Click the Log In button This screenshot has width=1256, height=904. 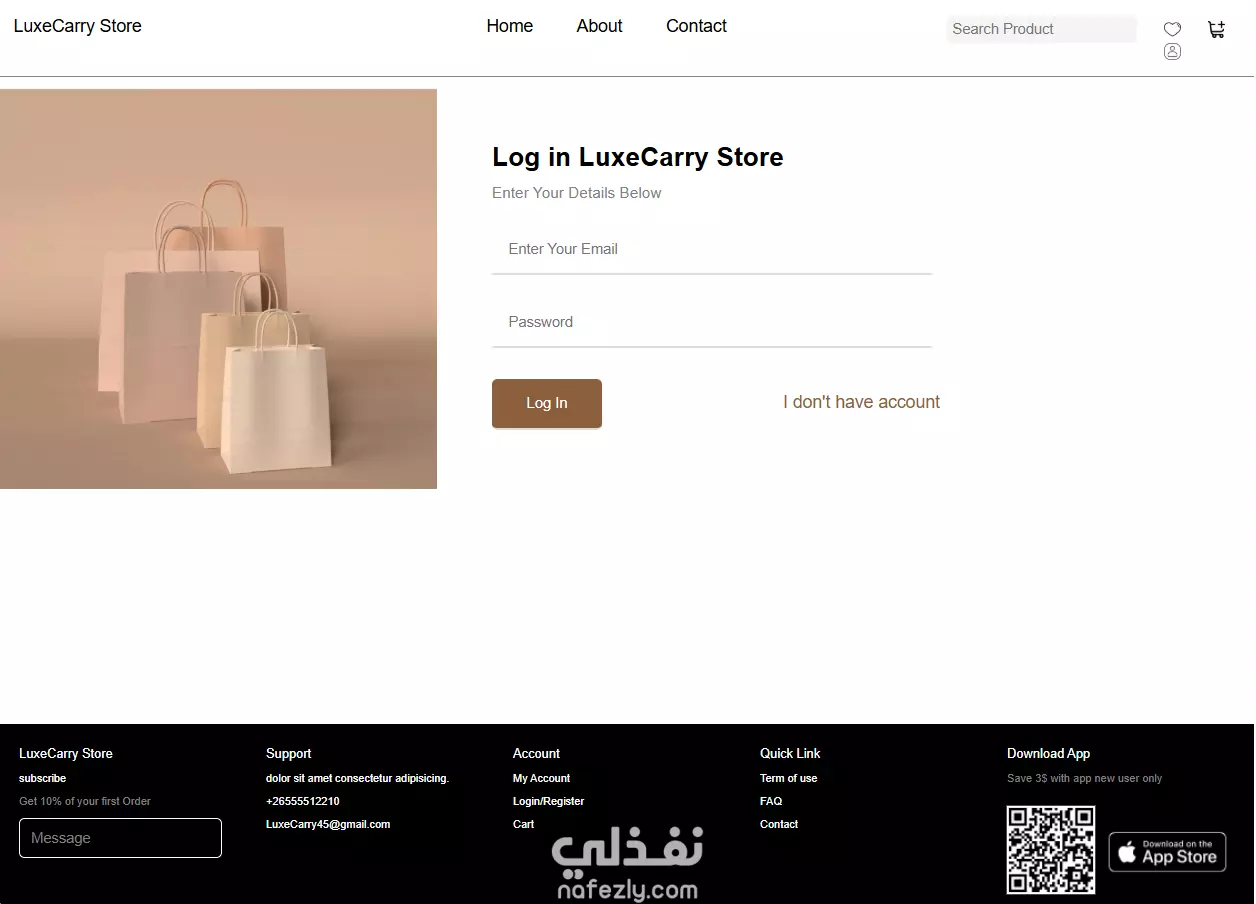point(547,403)
